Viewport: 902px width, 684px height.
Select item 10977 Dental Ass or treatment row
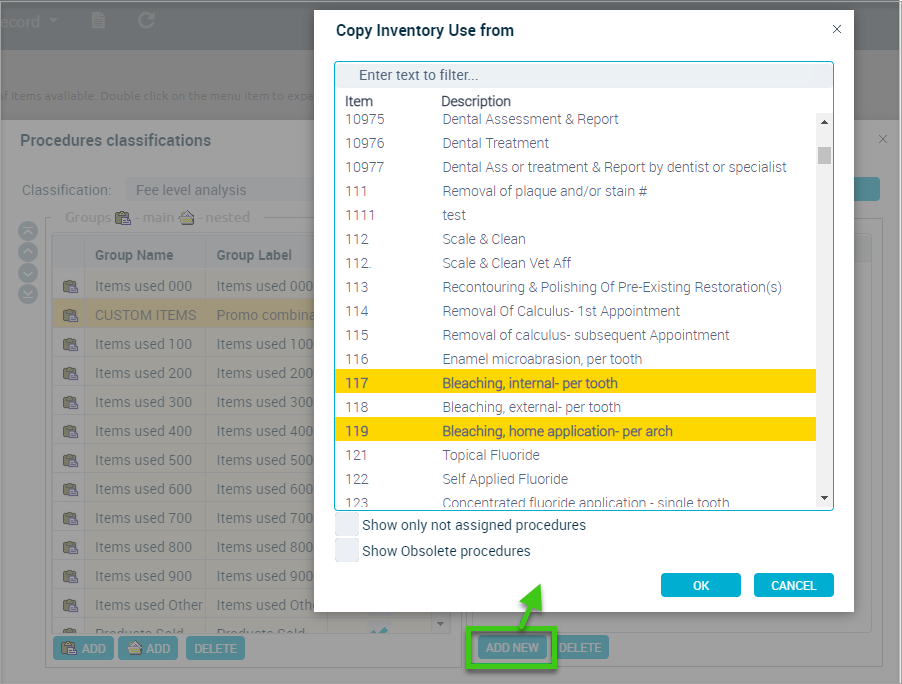point(575,167)
